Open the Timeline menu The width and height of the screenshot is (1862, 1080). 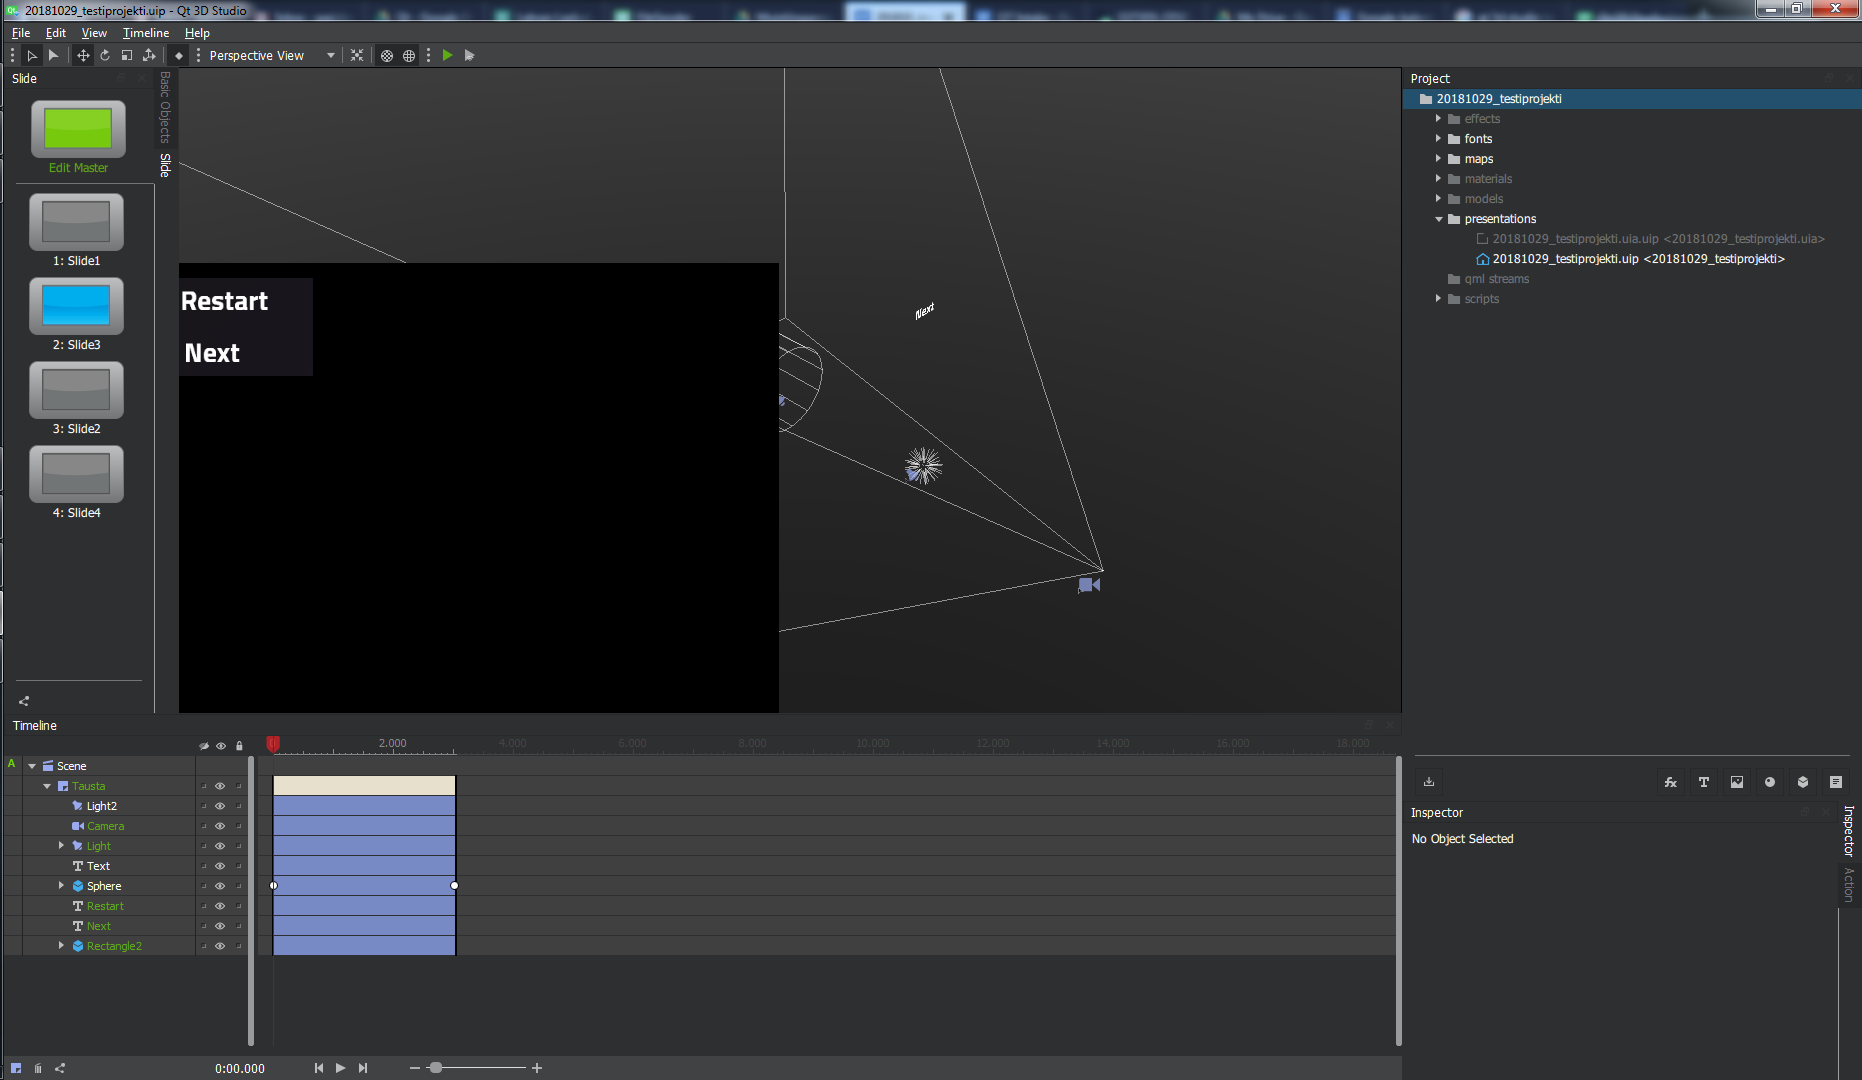coord(145,33)
